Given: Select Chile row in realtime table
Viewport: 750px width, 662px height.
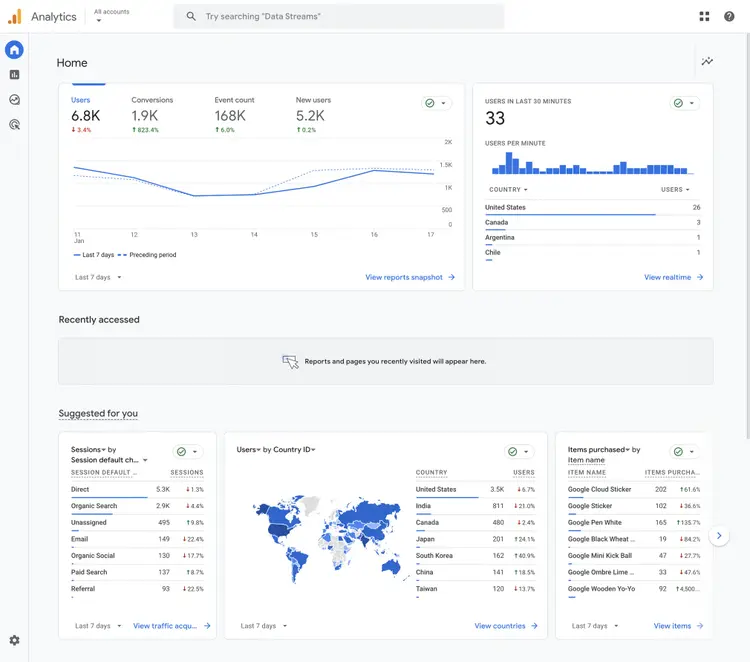Looking at the screenshot, I should (x=593, y=254).
